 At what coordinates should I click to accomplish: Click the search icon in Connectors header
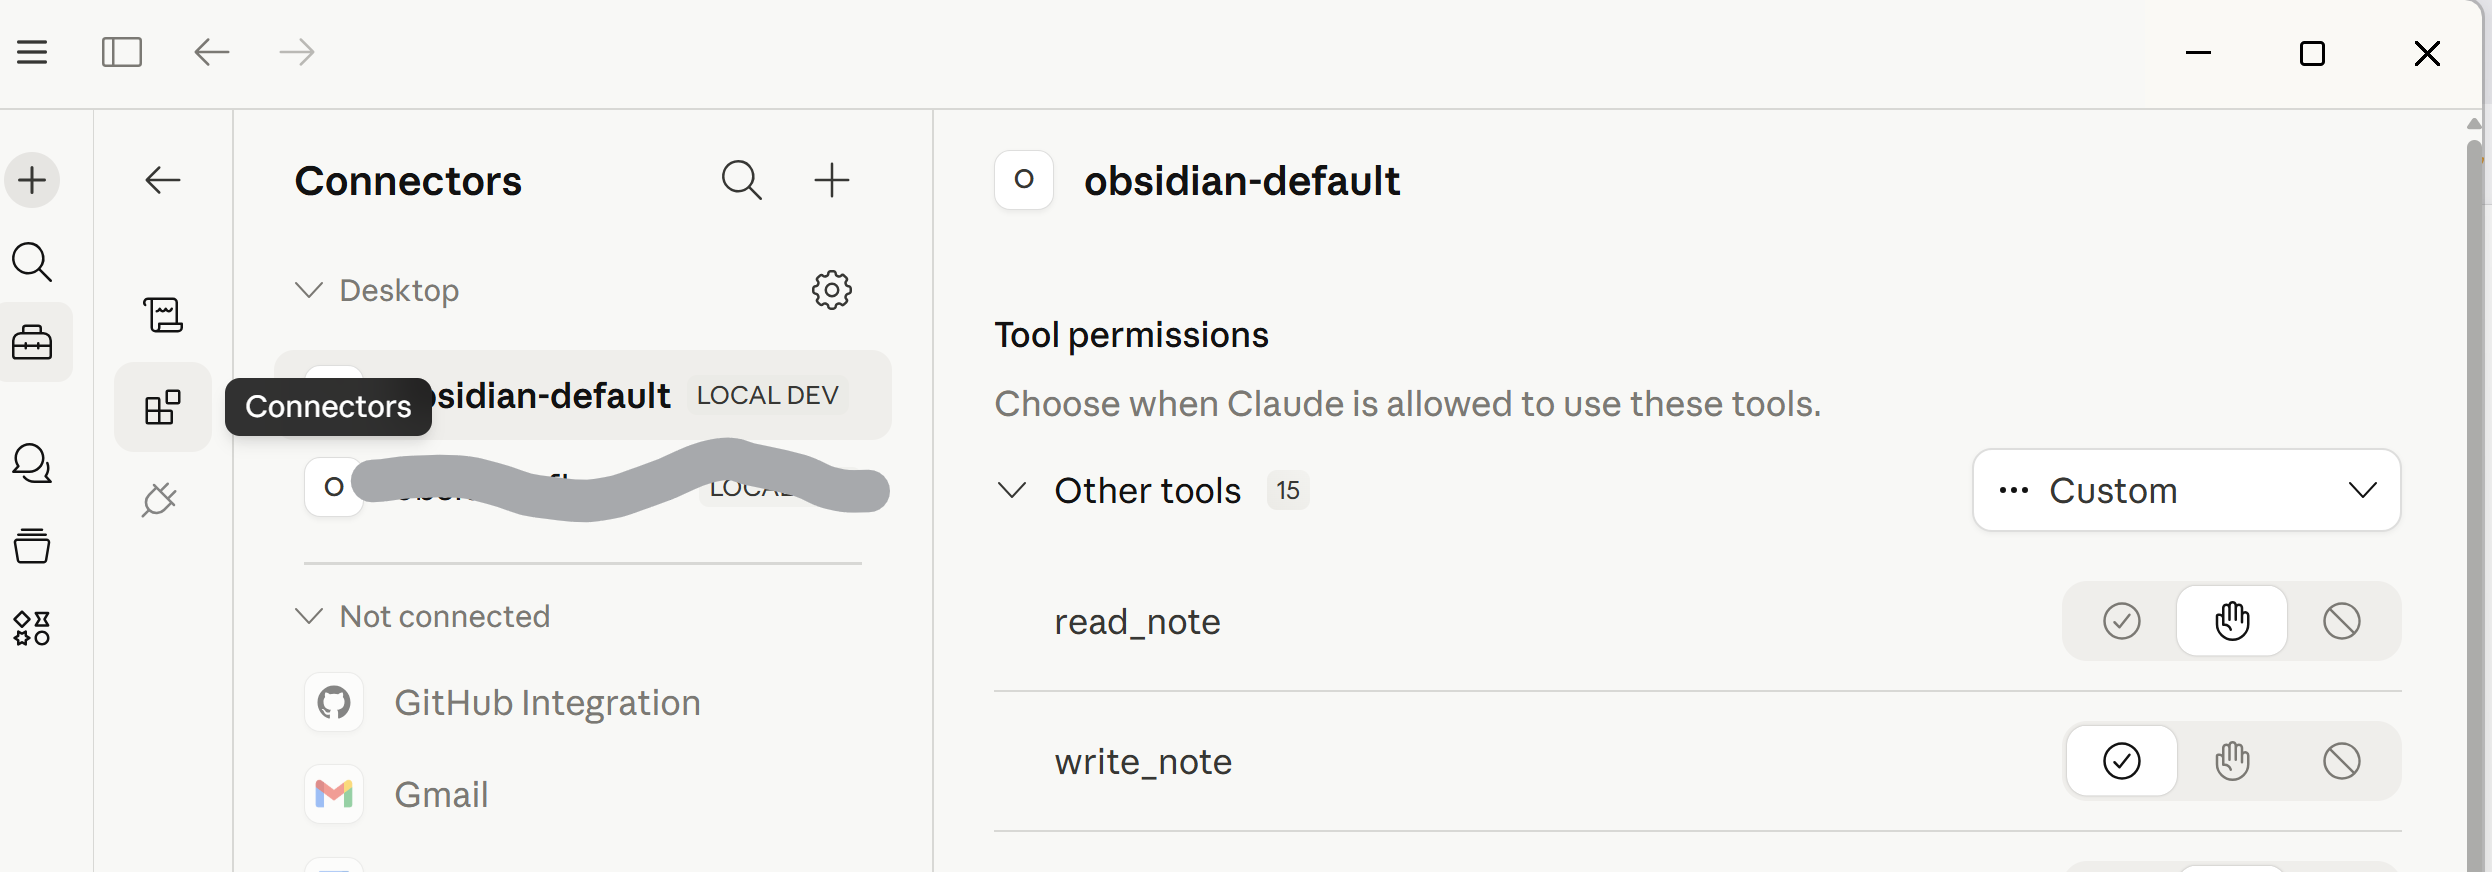pos(741,181)
